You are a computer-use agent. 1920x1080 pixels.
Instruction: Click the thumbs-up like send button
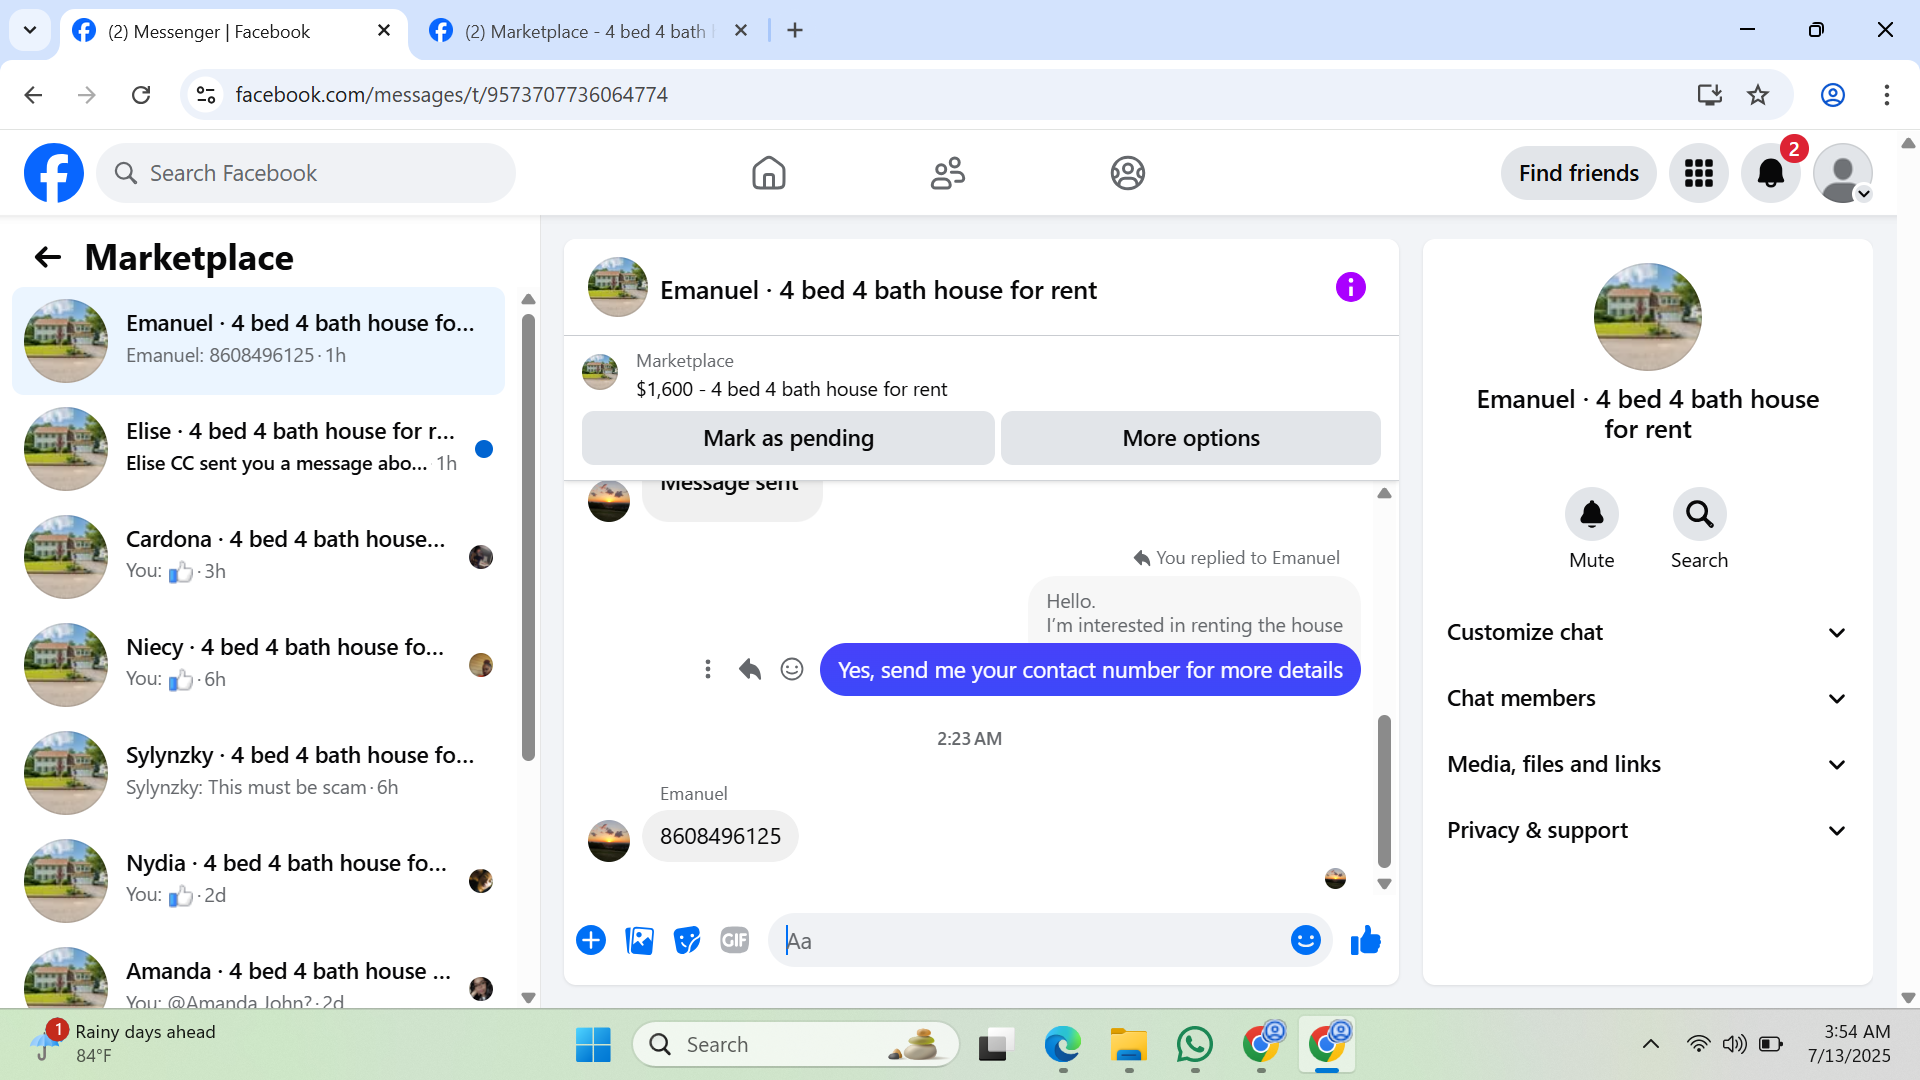1365,941
